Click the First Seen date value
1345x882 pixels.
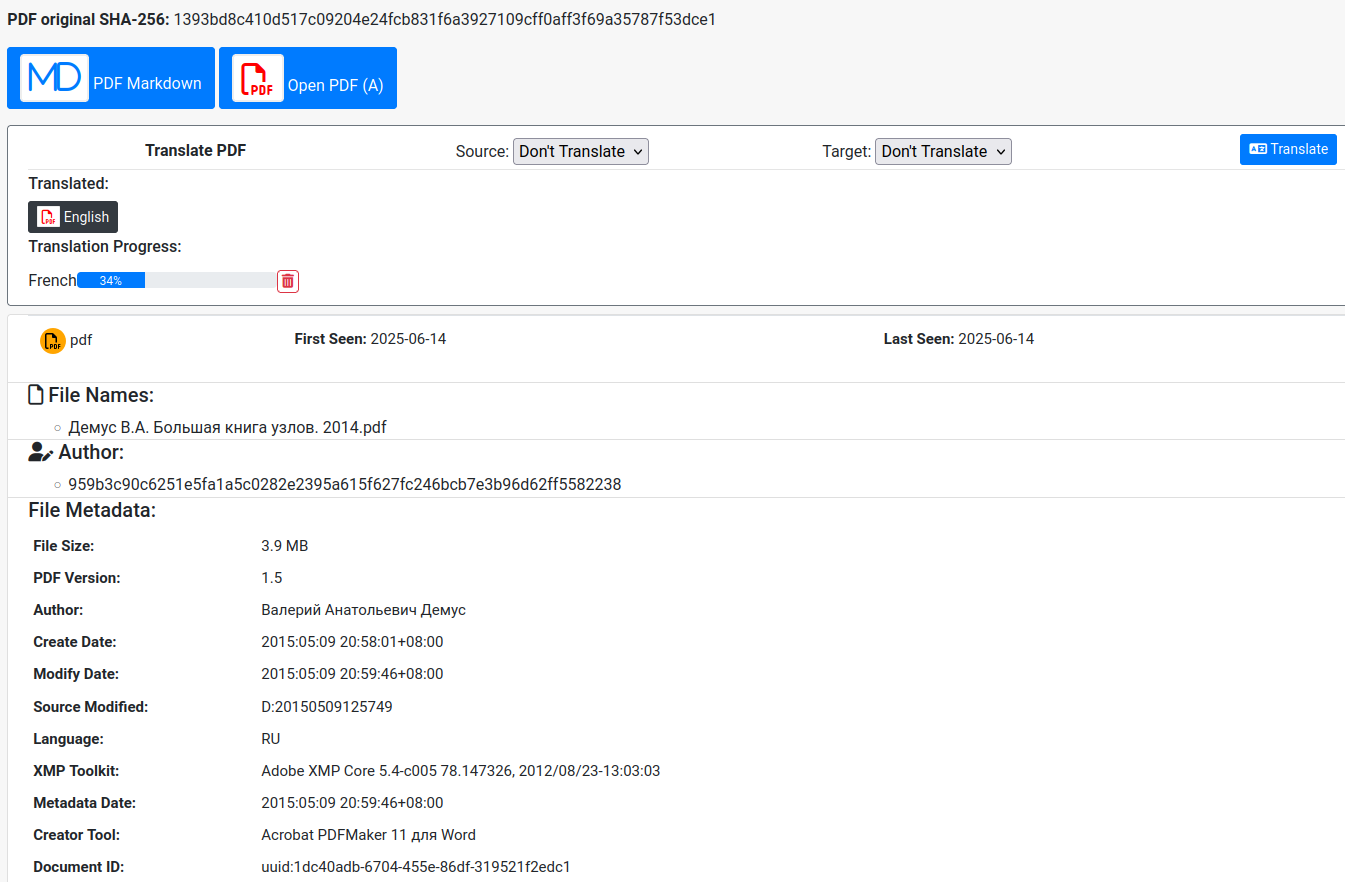coord(408,339)
